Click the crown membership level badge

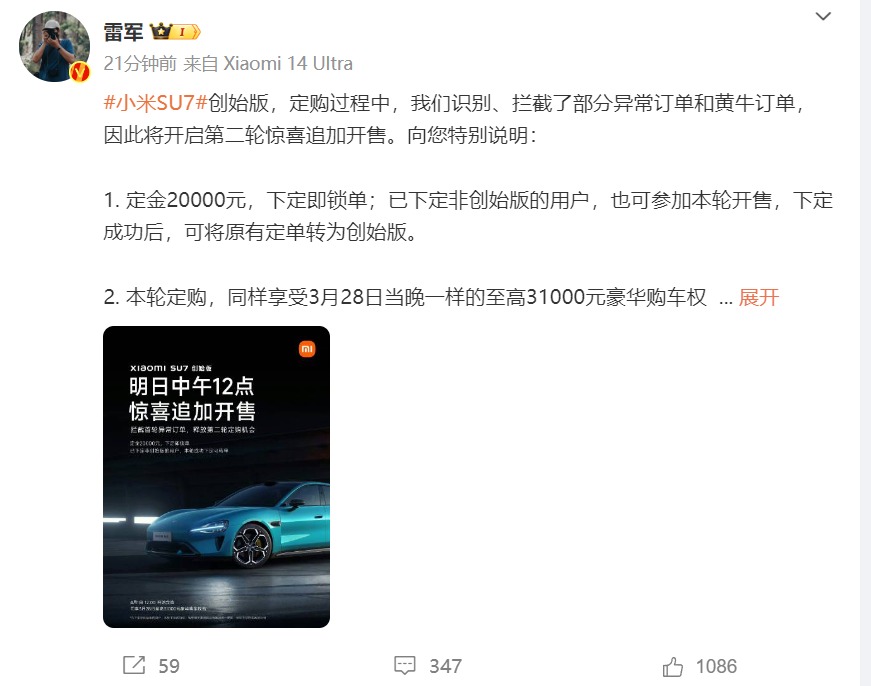click(175, 32)
